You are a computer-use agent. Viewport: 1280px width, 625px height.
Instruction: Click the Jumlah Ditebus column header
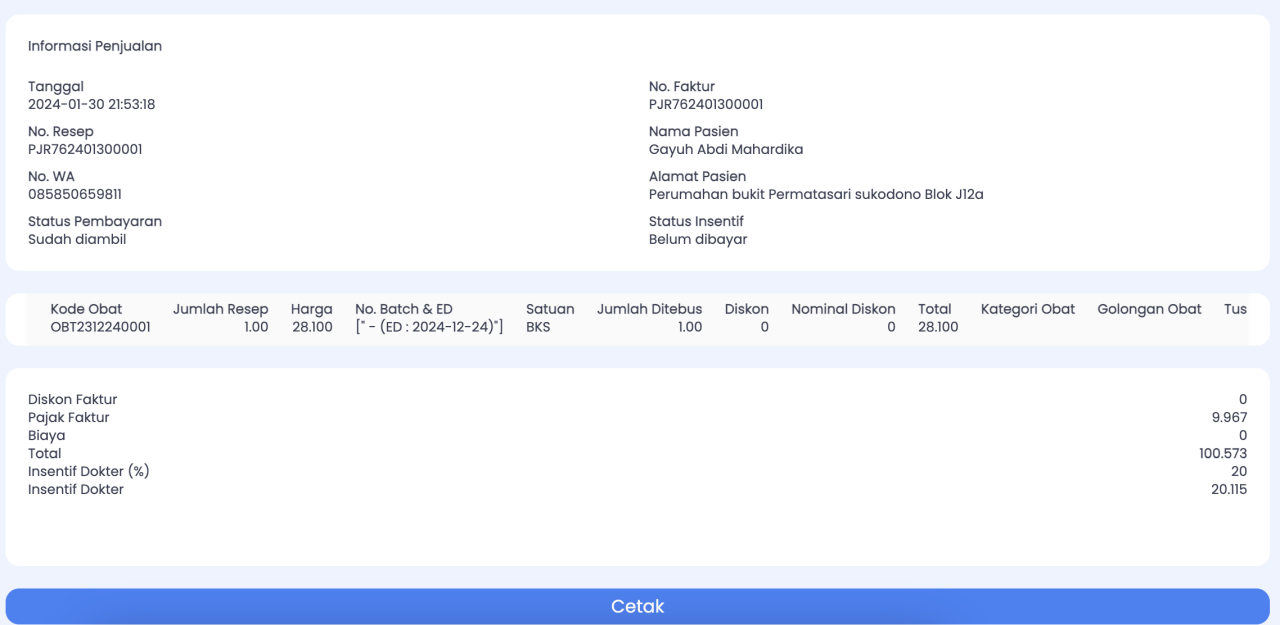coord(649,309)
